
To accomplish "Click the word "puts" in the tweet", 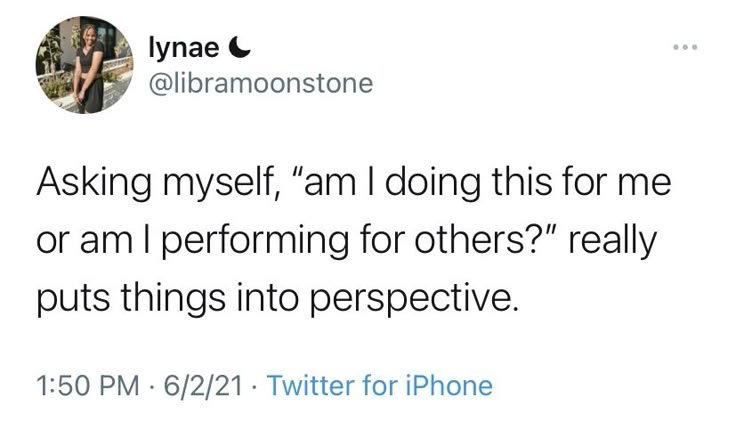I will click(x=73, y=299).
